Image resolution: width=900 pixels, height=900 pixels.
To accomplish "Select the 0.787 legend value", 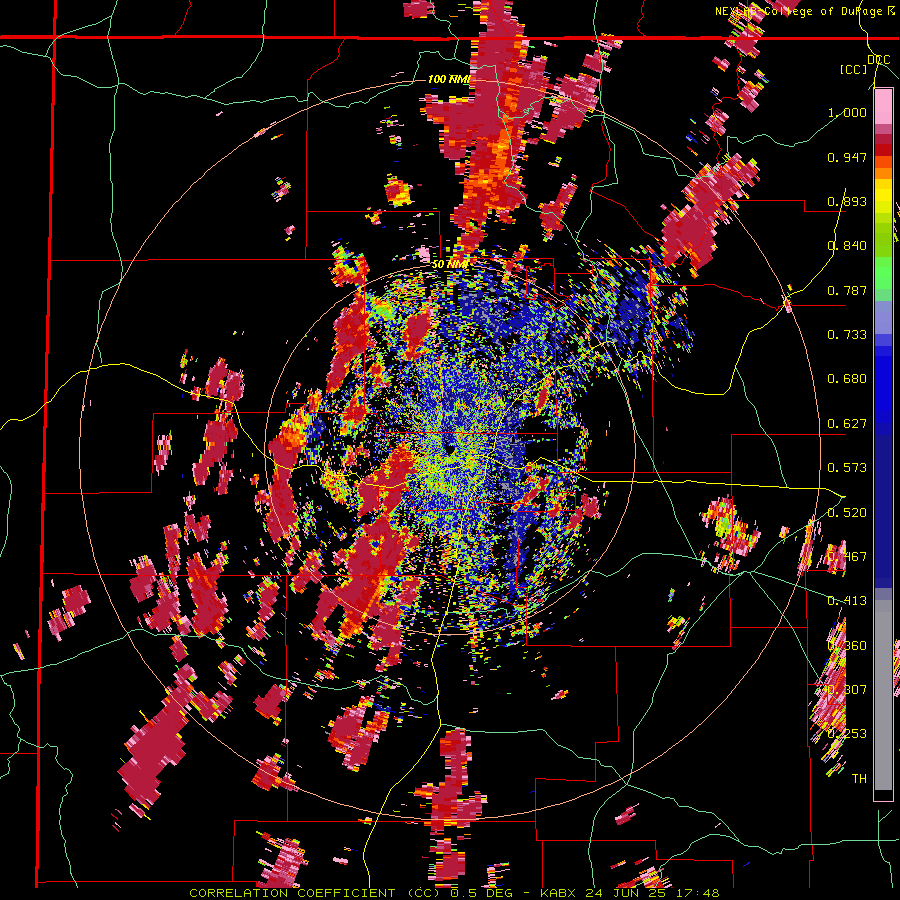I will tap(847, 290).
